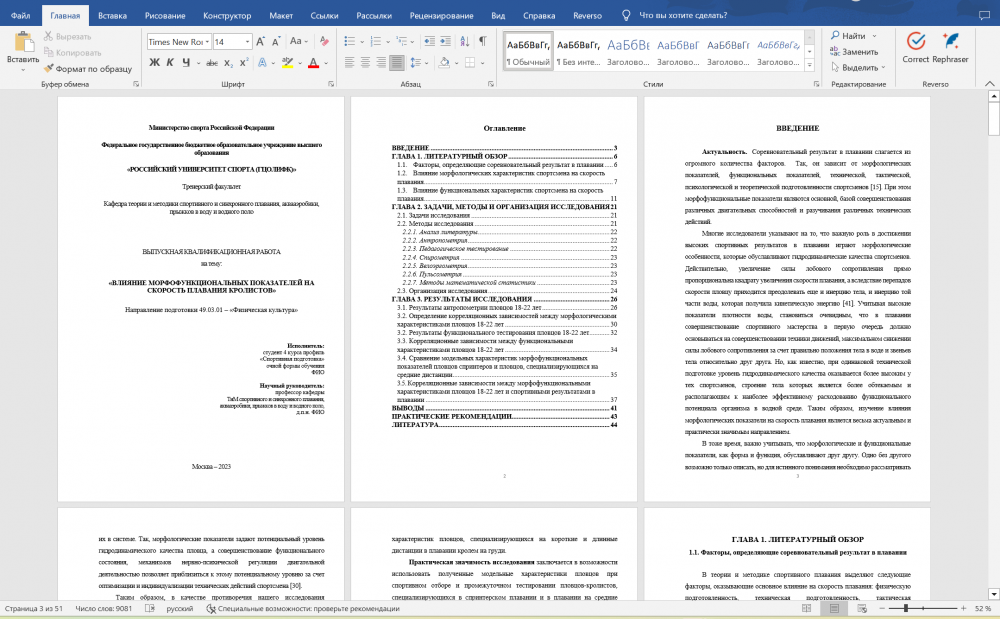Toggle the show paragraph marks (¶) button
1000x619 pixels.
click(483, 41)
